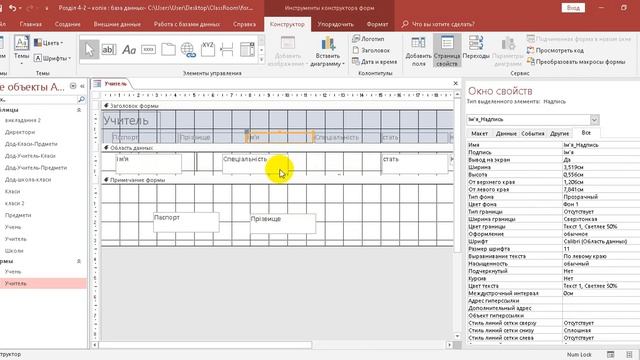Open the Создание ribbon tab
Viewport: 640px width, 360px height.
(67, 24)
